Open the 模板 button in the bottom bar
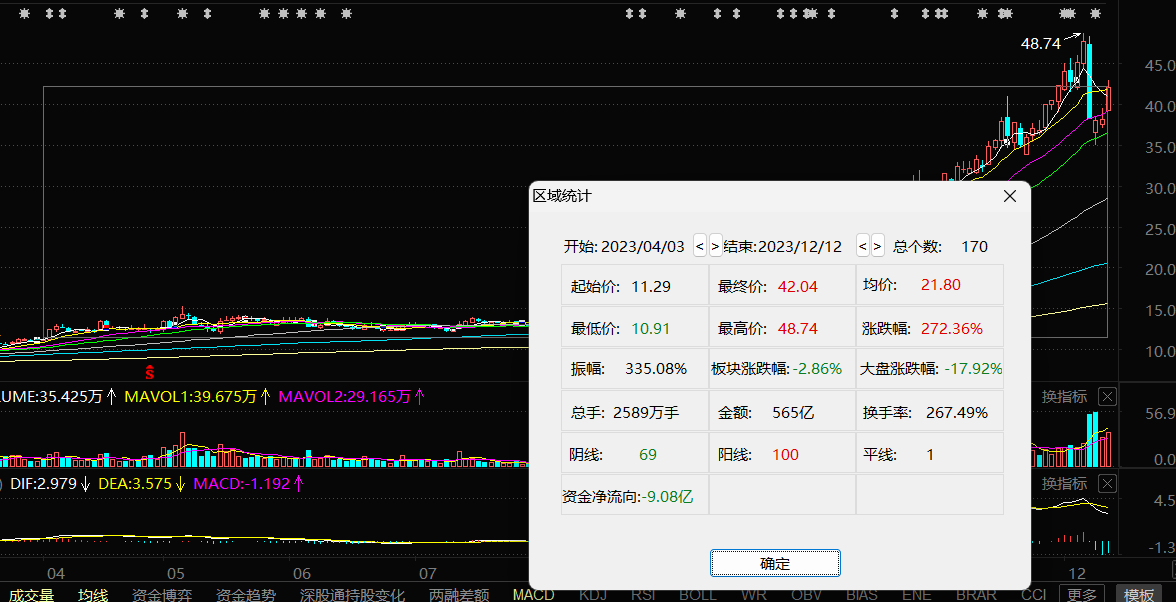1176x602 pixels. (x=1138, y=594)
